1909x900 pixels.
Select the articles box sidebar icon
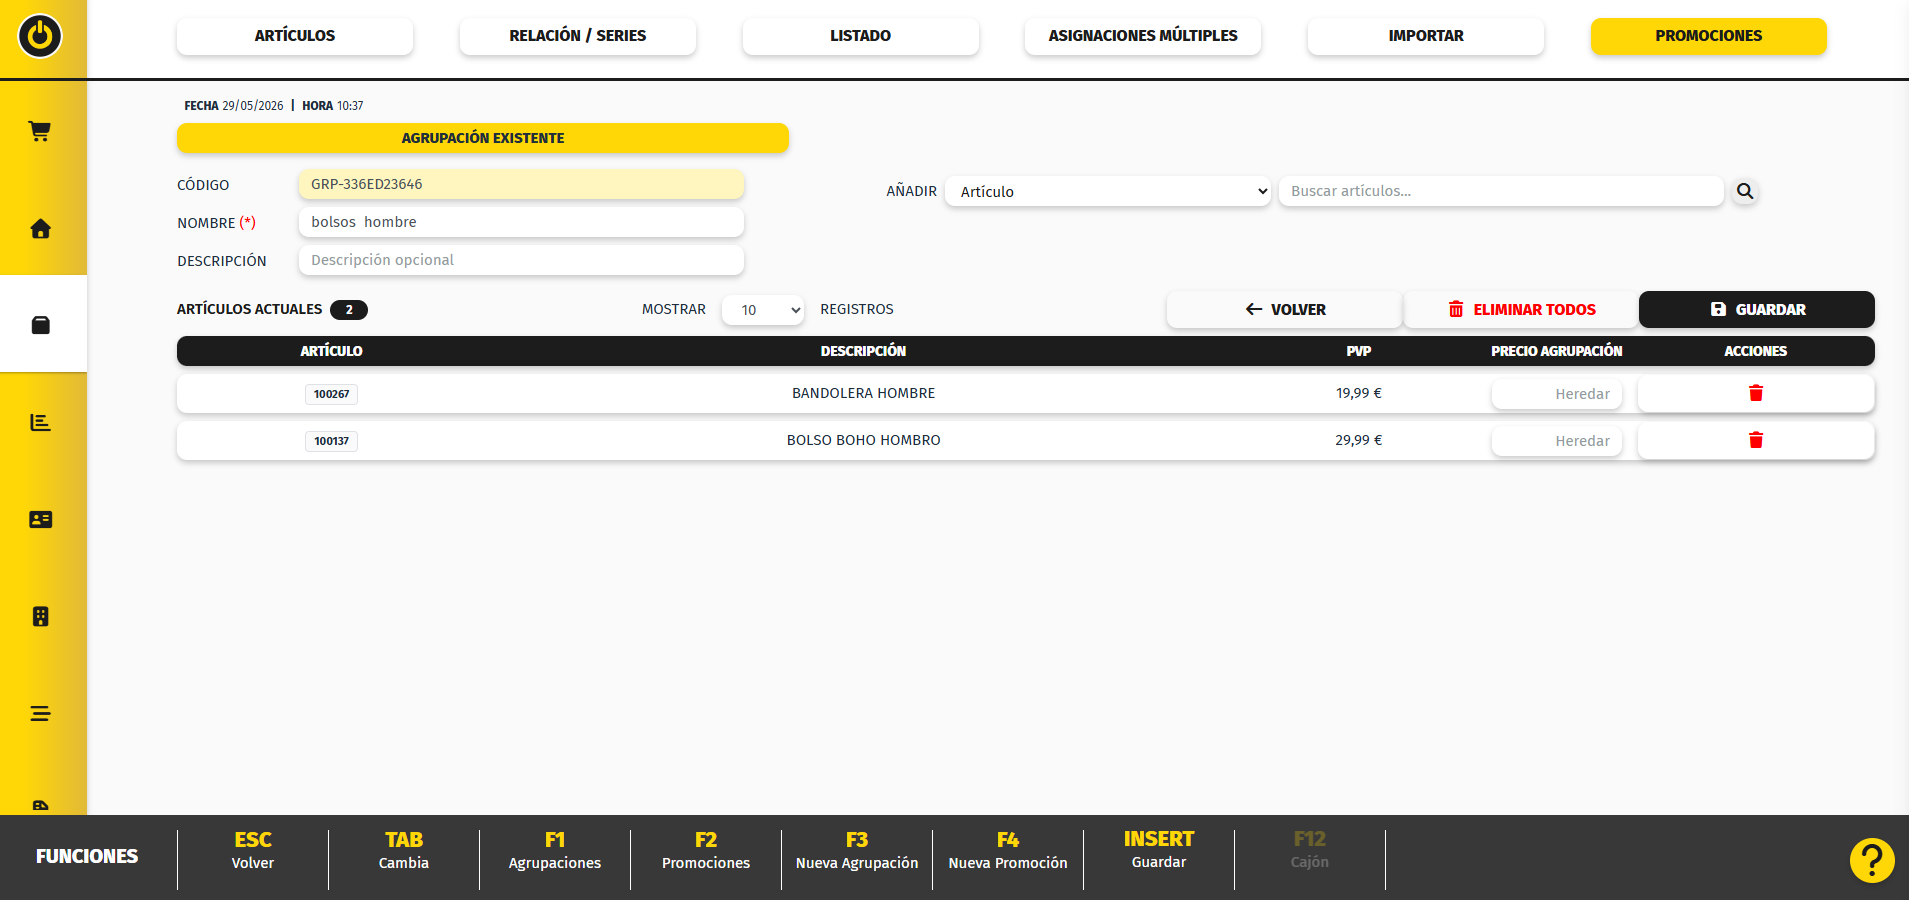coord(40,325)
